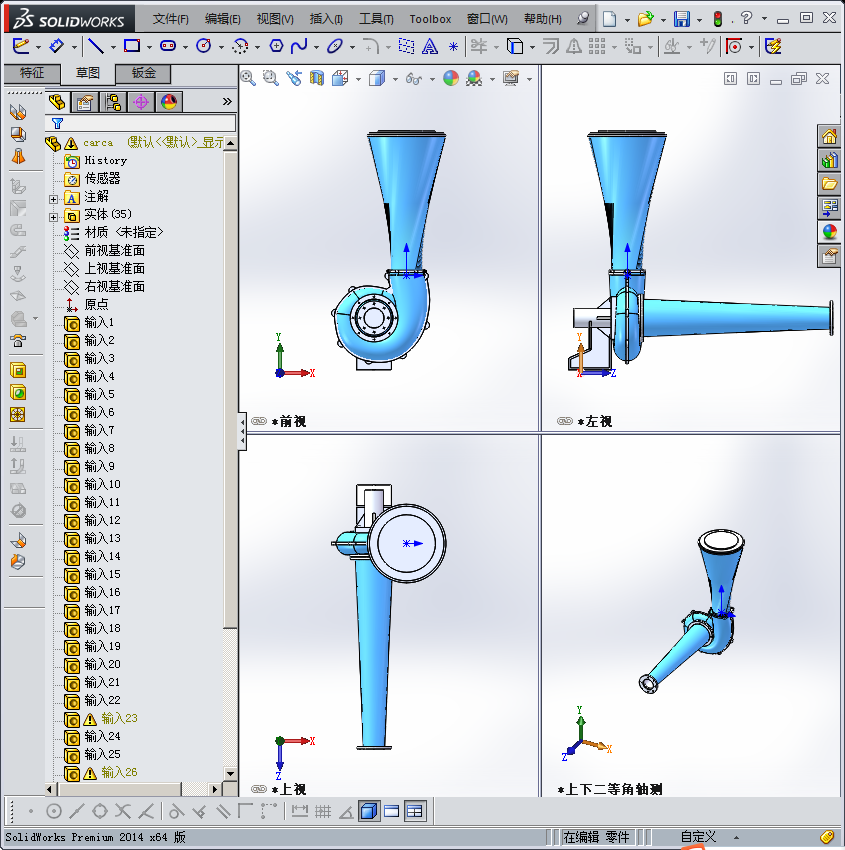Open the Appearances task pane
845x850 pixels.
(829, 231)
